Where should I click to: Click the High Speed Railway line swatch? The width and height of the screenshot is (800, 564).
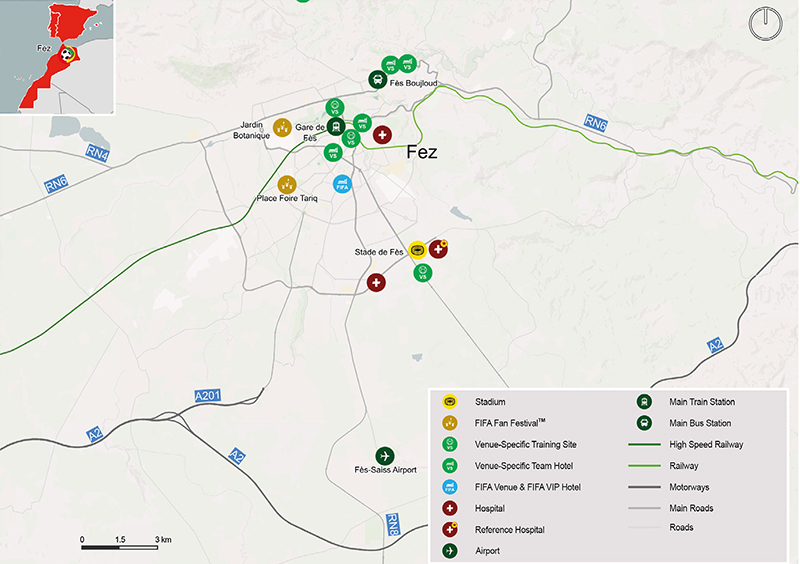[x=644, y=445]
